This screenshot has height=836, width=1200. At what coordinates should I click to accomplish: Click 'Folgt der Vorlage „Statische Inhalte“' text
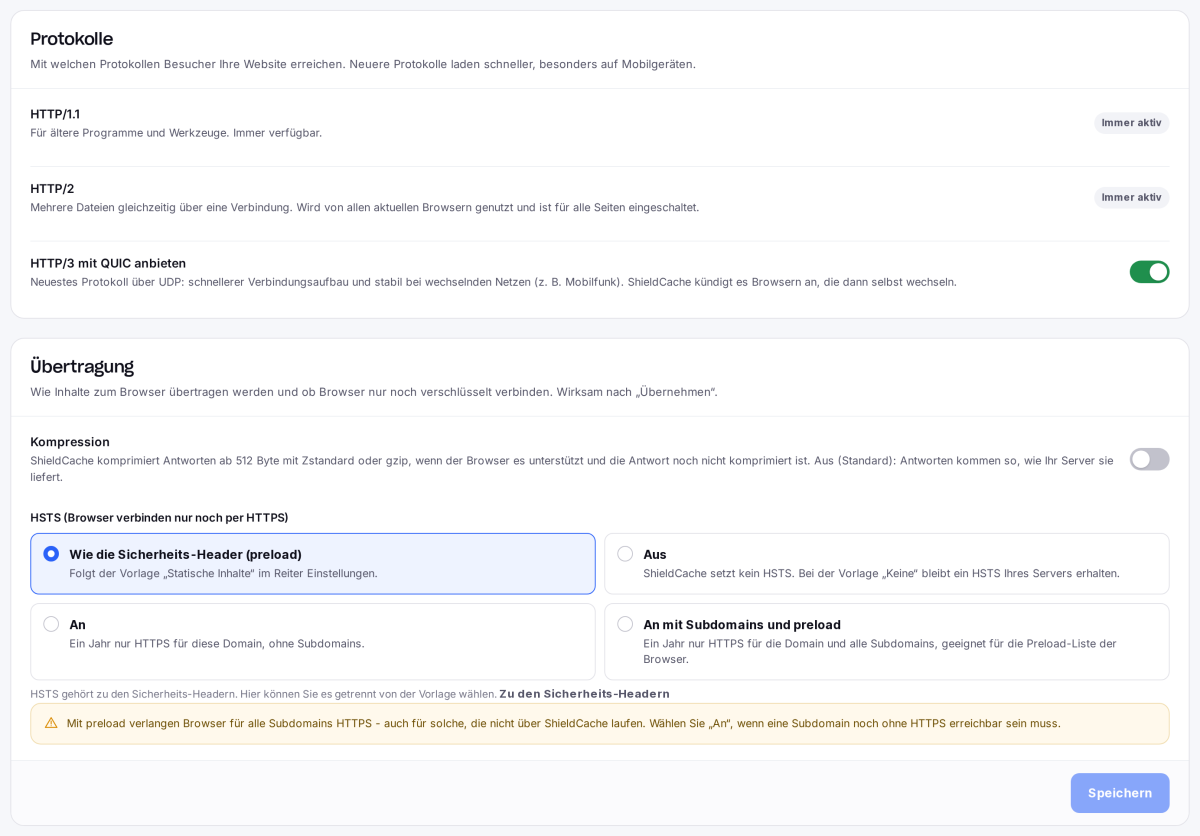pyautogui.click(x=223, y=574)
